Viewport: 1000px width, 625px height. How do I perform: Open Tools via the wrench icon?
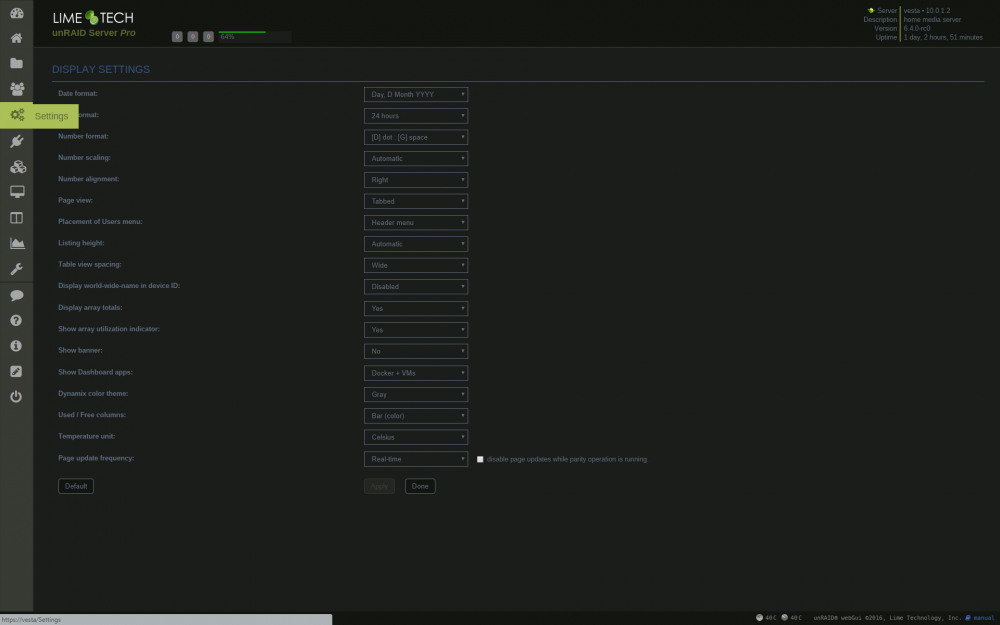point(17,268)
